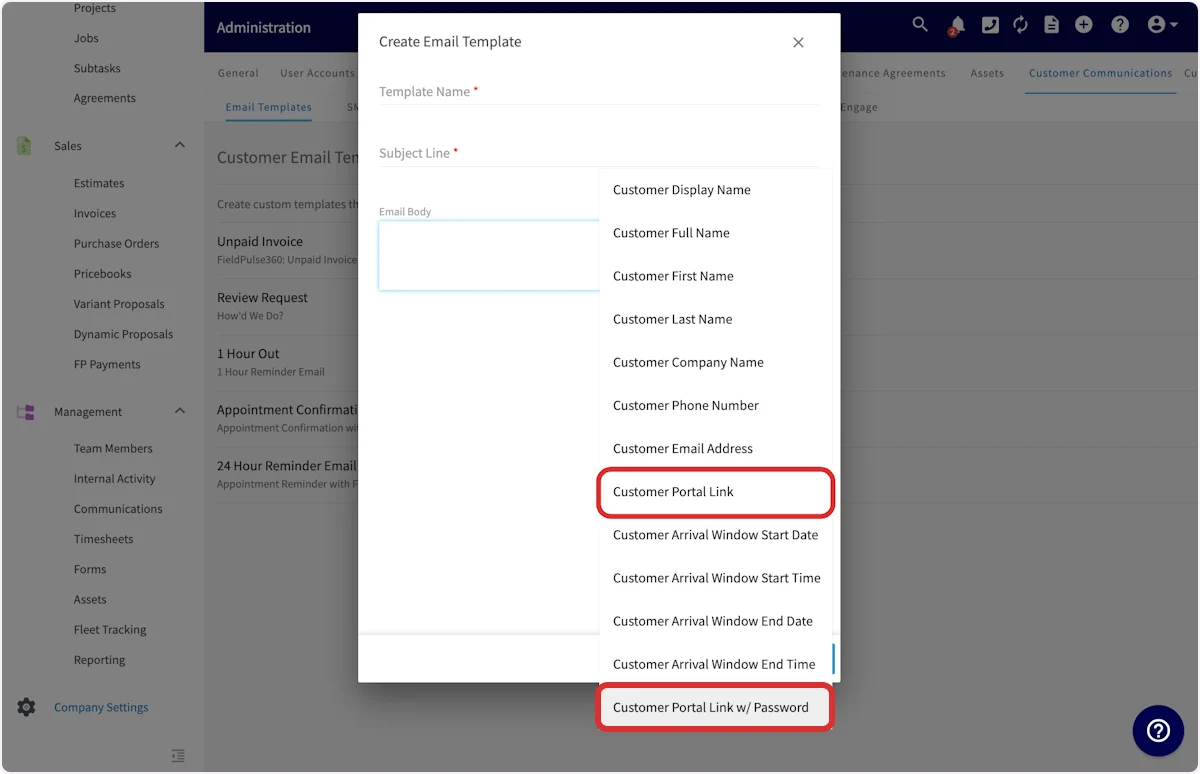This screenshot has width=1200, height=774.
Task: Select Customer Arrival Window Start Date
Action: tap(715, 535)
